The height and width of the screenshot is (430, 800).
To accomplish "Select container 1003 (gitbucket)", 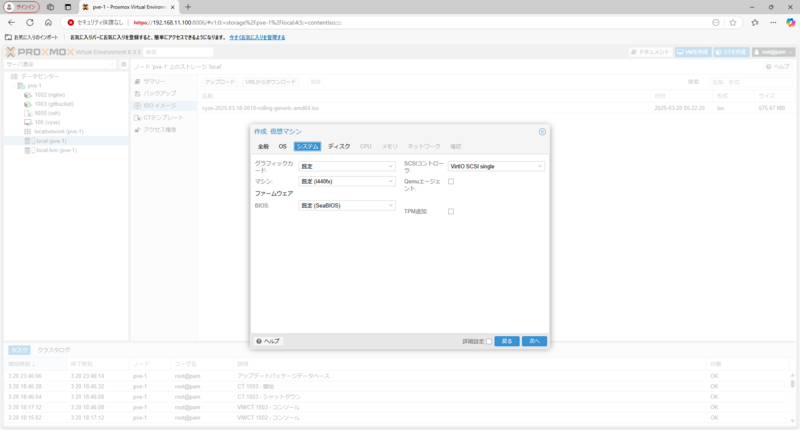I will pyautogui.click(x=54, y=104).
